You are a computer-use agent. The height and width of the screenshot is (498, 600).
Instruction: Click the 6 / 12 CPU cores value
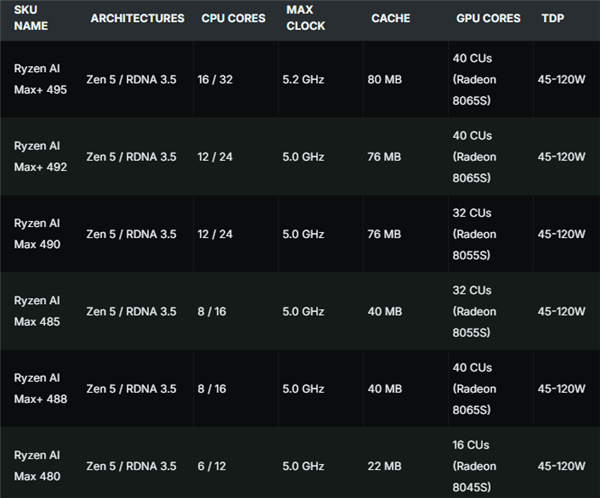pos(212,466)
